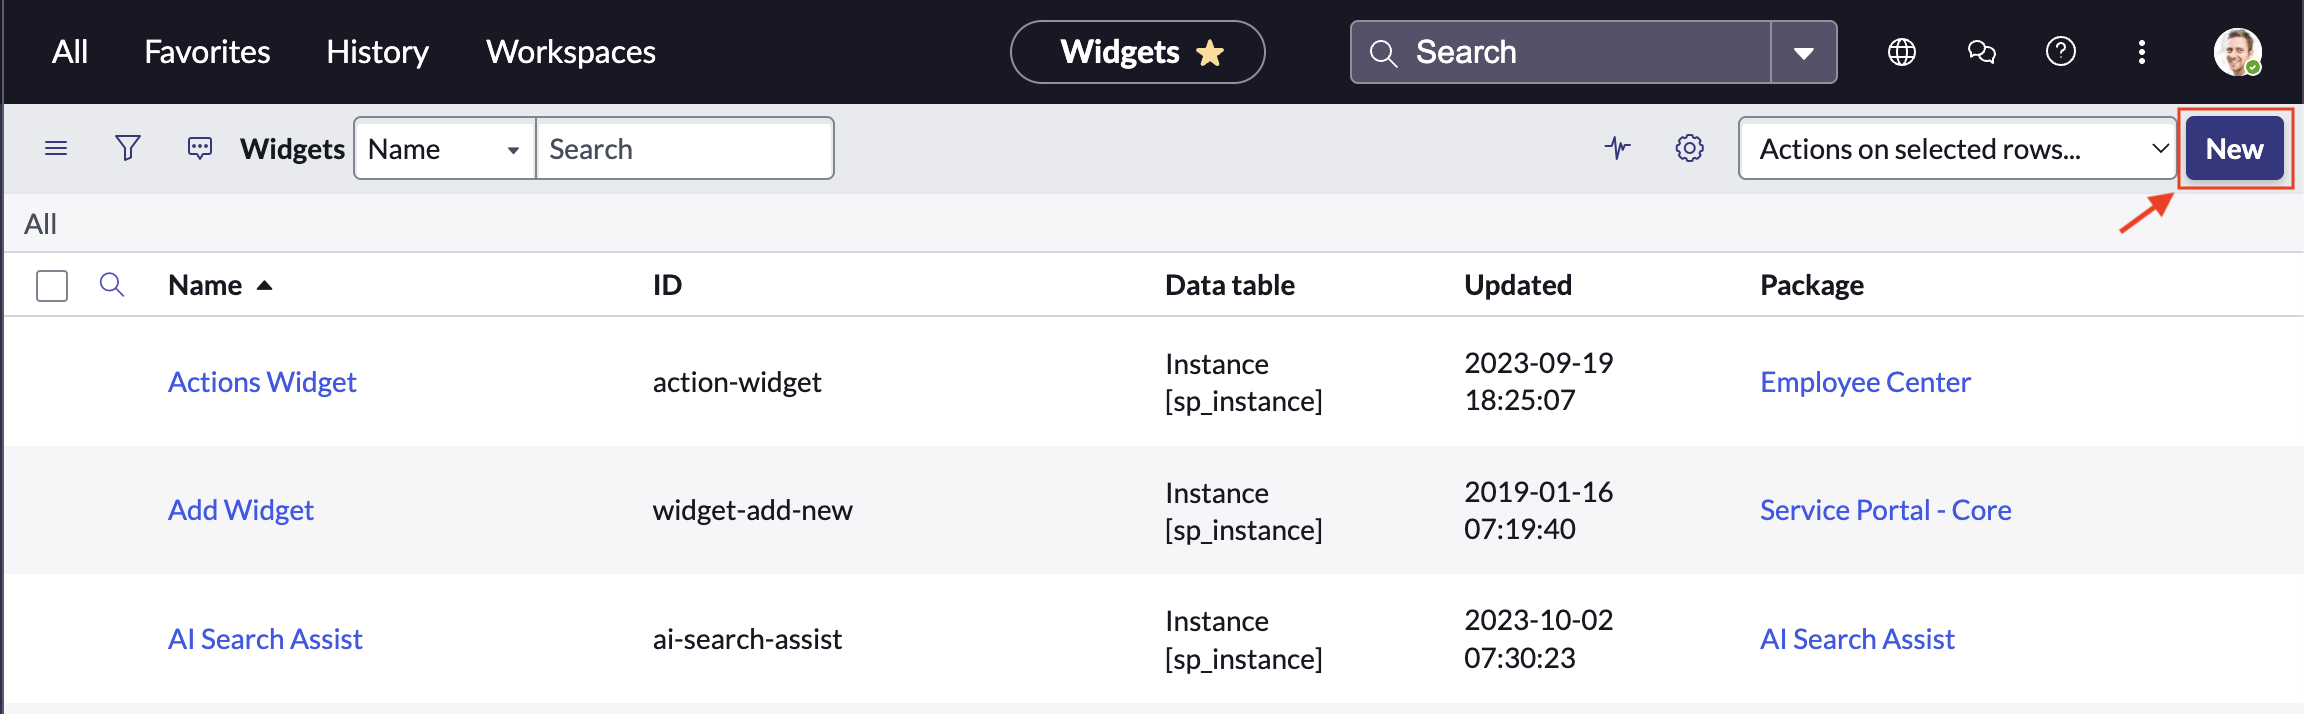
Task: Select Data table cell in Actions Widget row
Action: click(1244, 382)
